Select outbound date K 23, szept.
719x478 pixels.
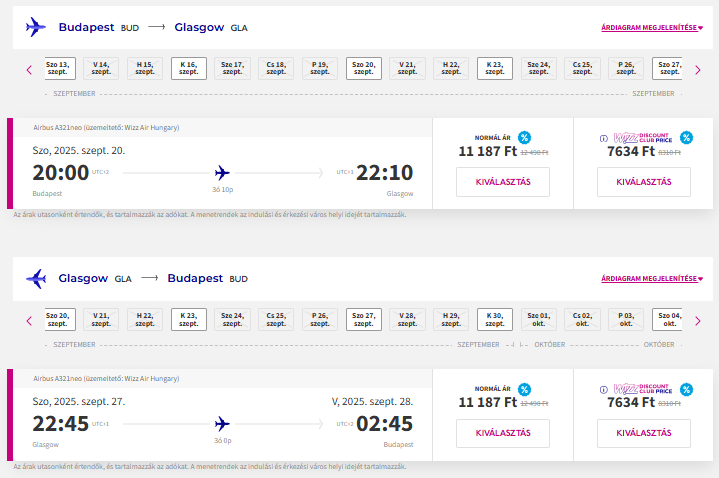[495, 68]
